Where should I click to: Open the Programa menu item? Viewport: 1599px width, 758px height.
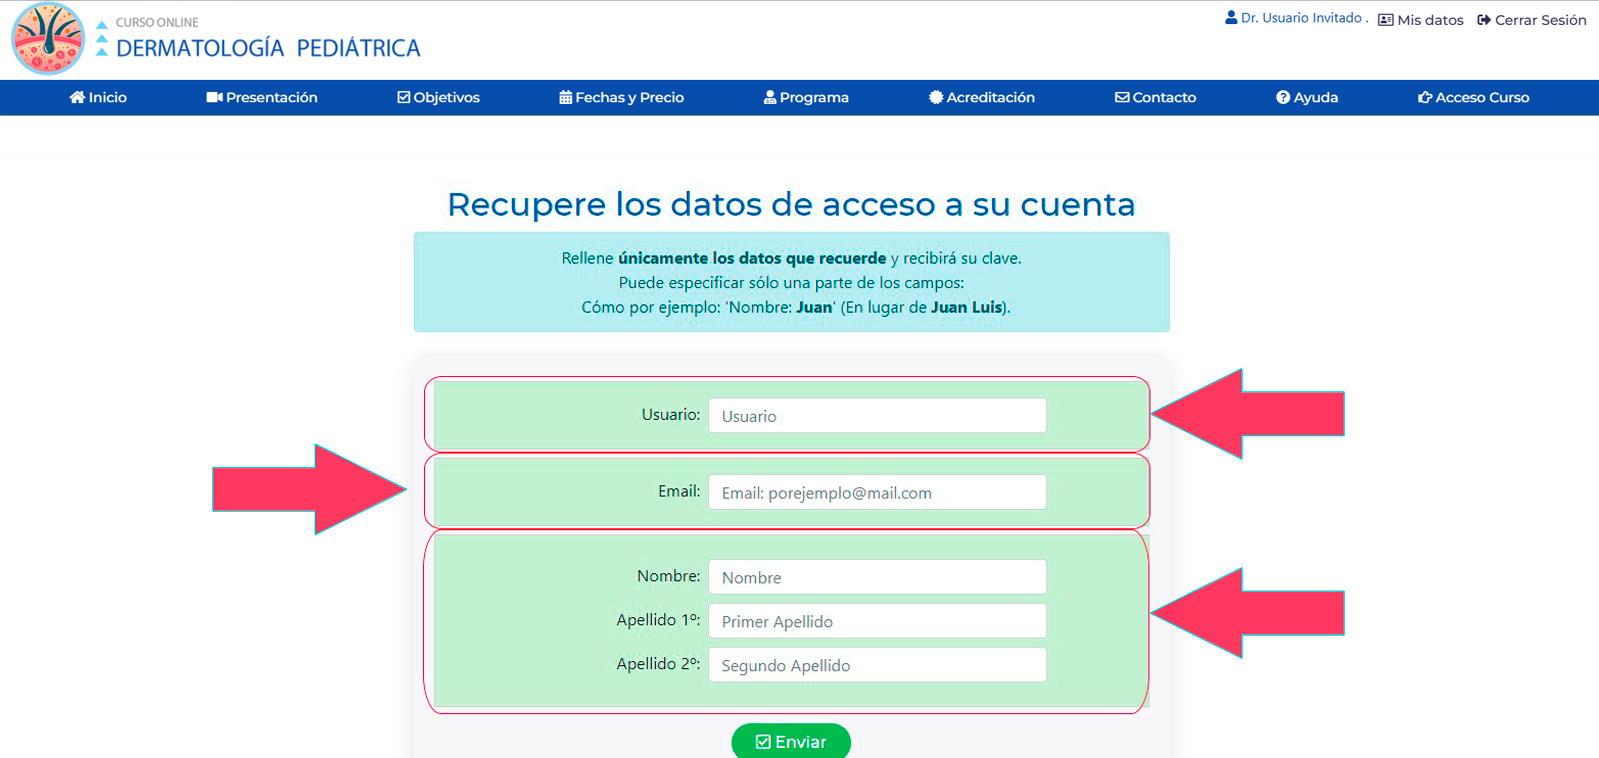tap(806, 97)
